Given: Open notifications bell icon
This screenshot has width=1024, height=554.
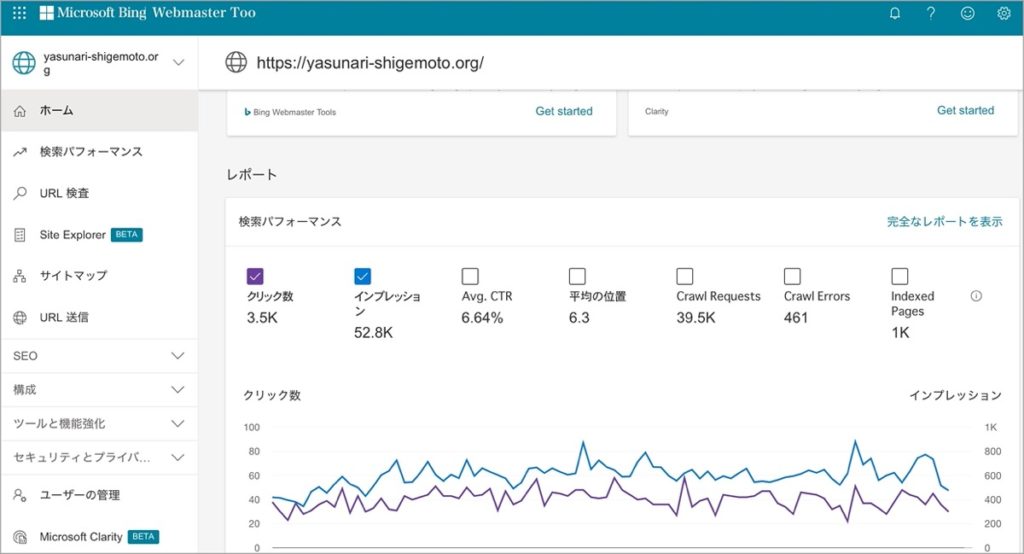Looking at the screenshot, I should pyautogui.click(x=895, y=13).
